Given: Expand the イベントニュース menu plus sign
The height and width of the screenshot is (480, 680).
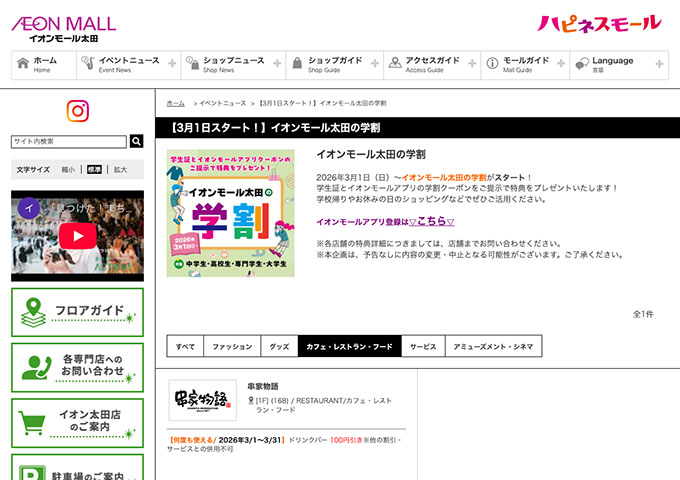Looking at the screenshot, I should point(172,64).
